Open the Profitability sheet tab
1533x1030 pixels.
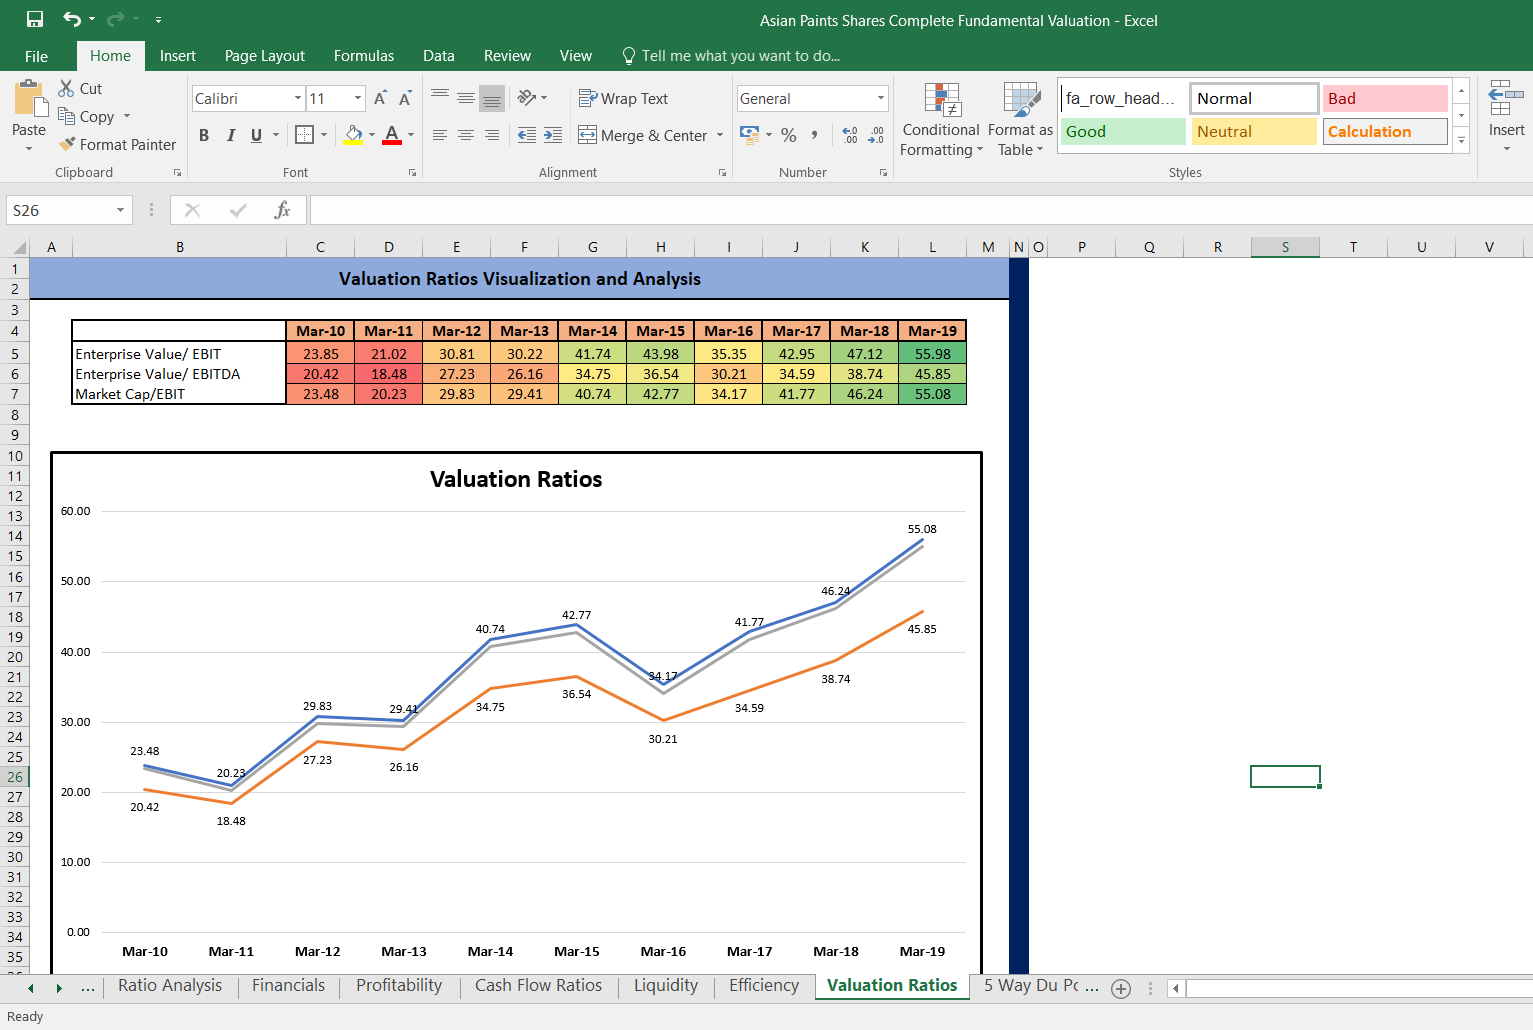(399, 986)
